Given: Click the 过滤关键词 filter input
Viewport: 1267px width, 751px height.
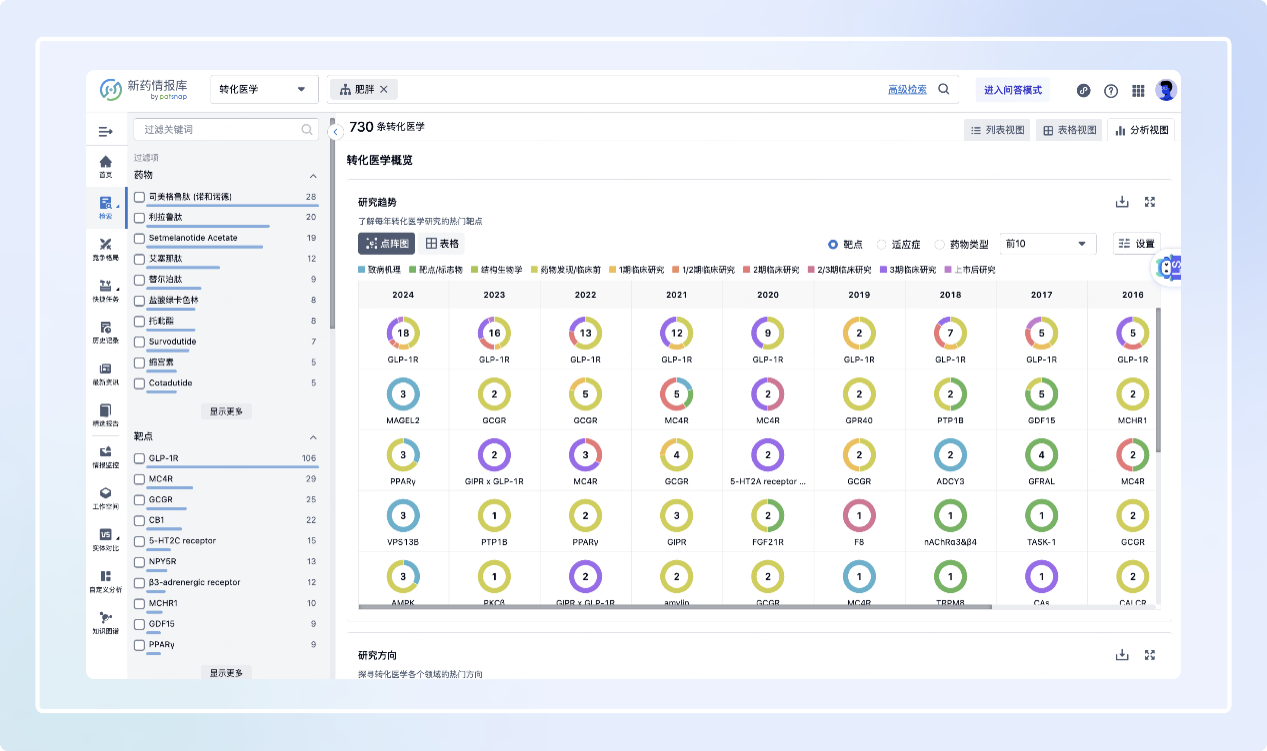Looking at the screenshot, I should tap(225, 129).
